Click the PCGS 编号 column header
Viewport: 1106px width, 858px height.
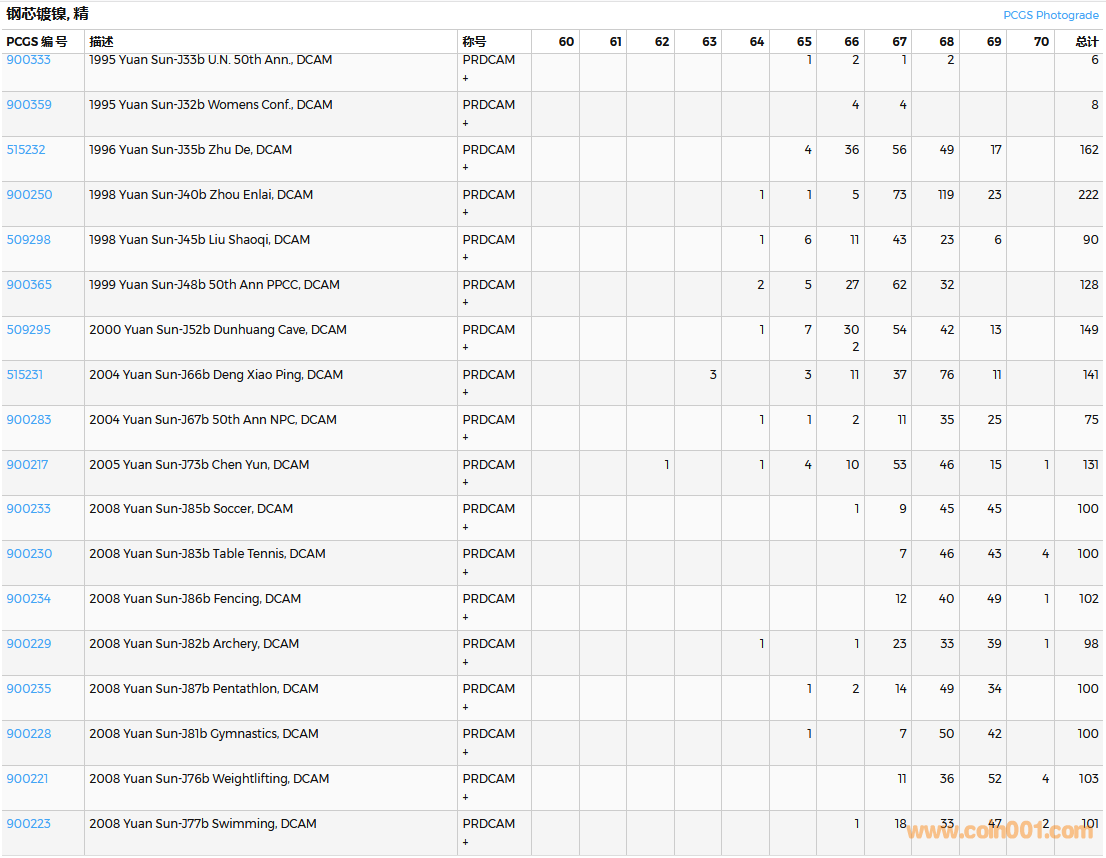pyautogui.click(x=37, y=42)
